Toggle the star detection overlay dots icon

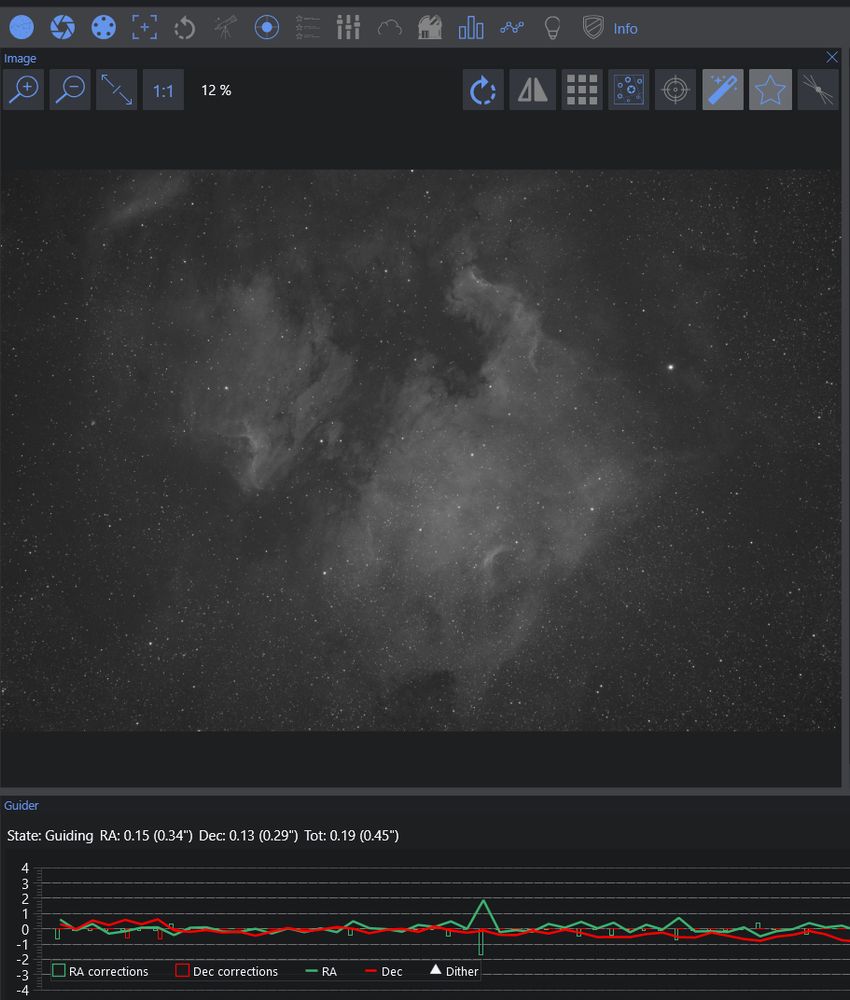tap(629, 89)
